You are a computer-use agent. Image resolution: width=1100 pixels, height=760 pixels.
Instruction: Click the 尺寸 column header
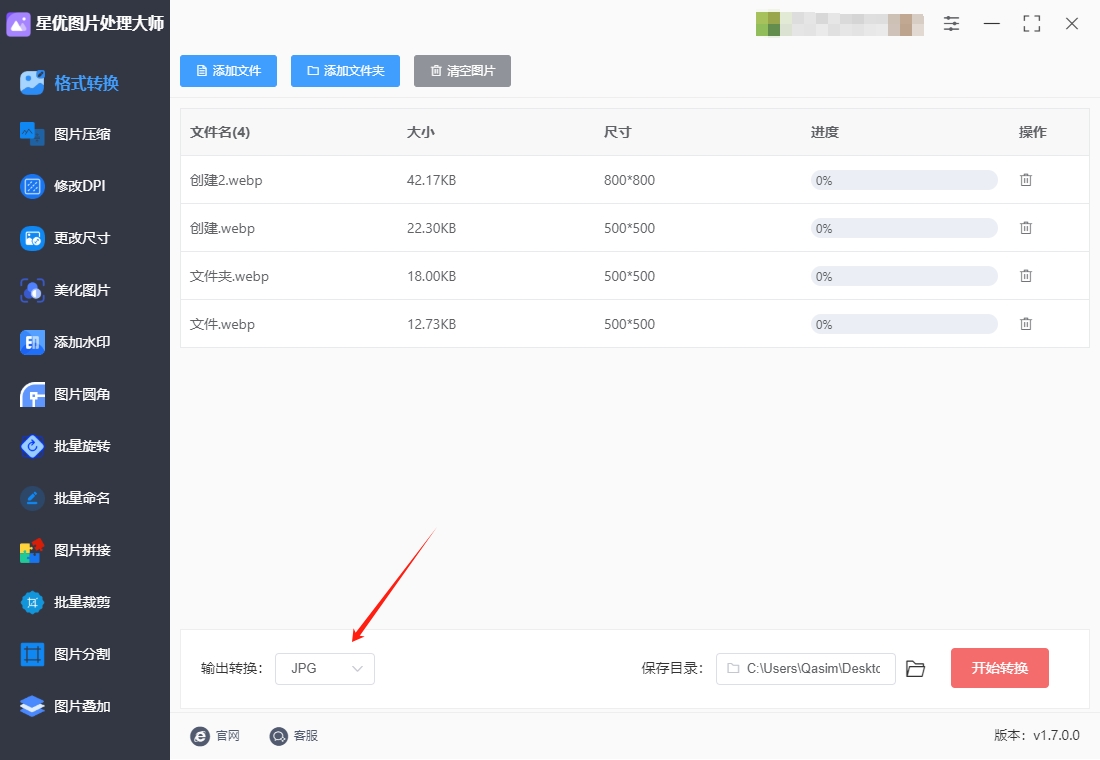point(617,132)
